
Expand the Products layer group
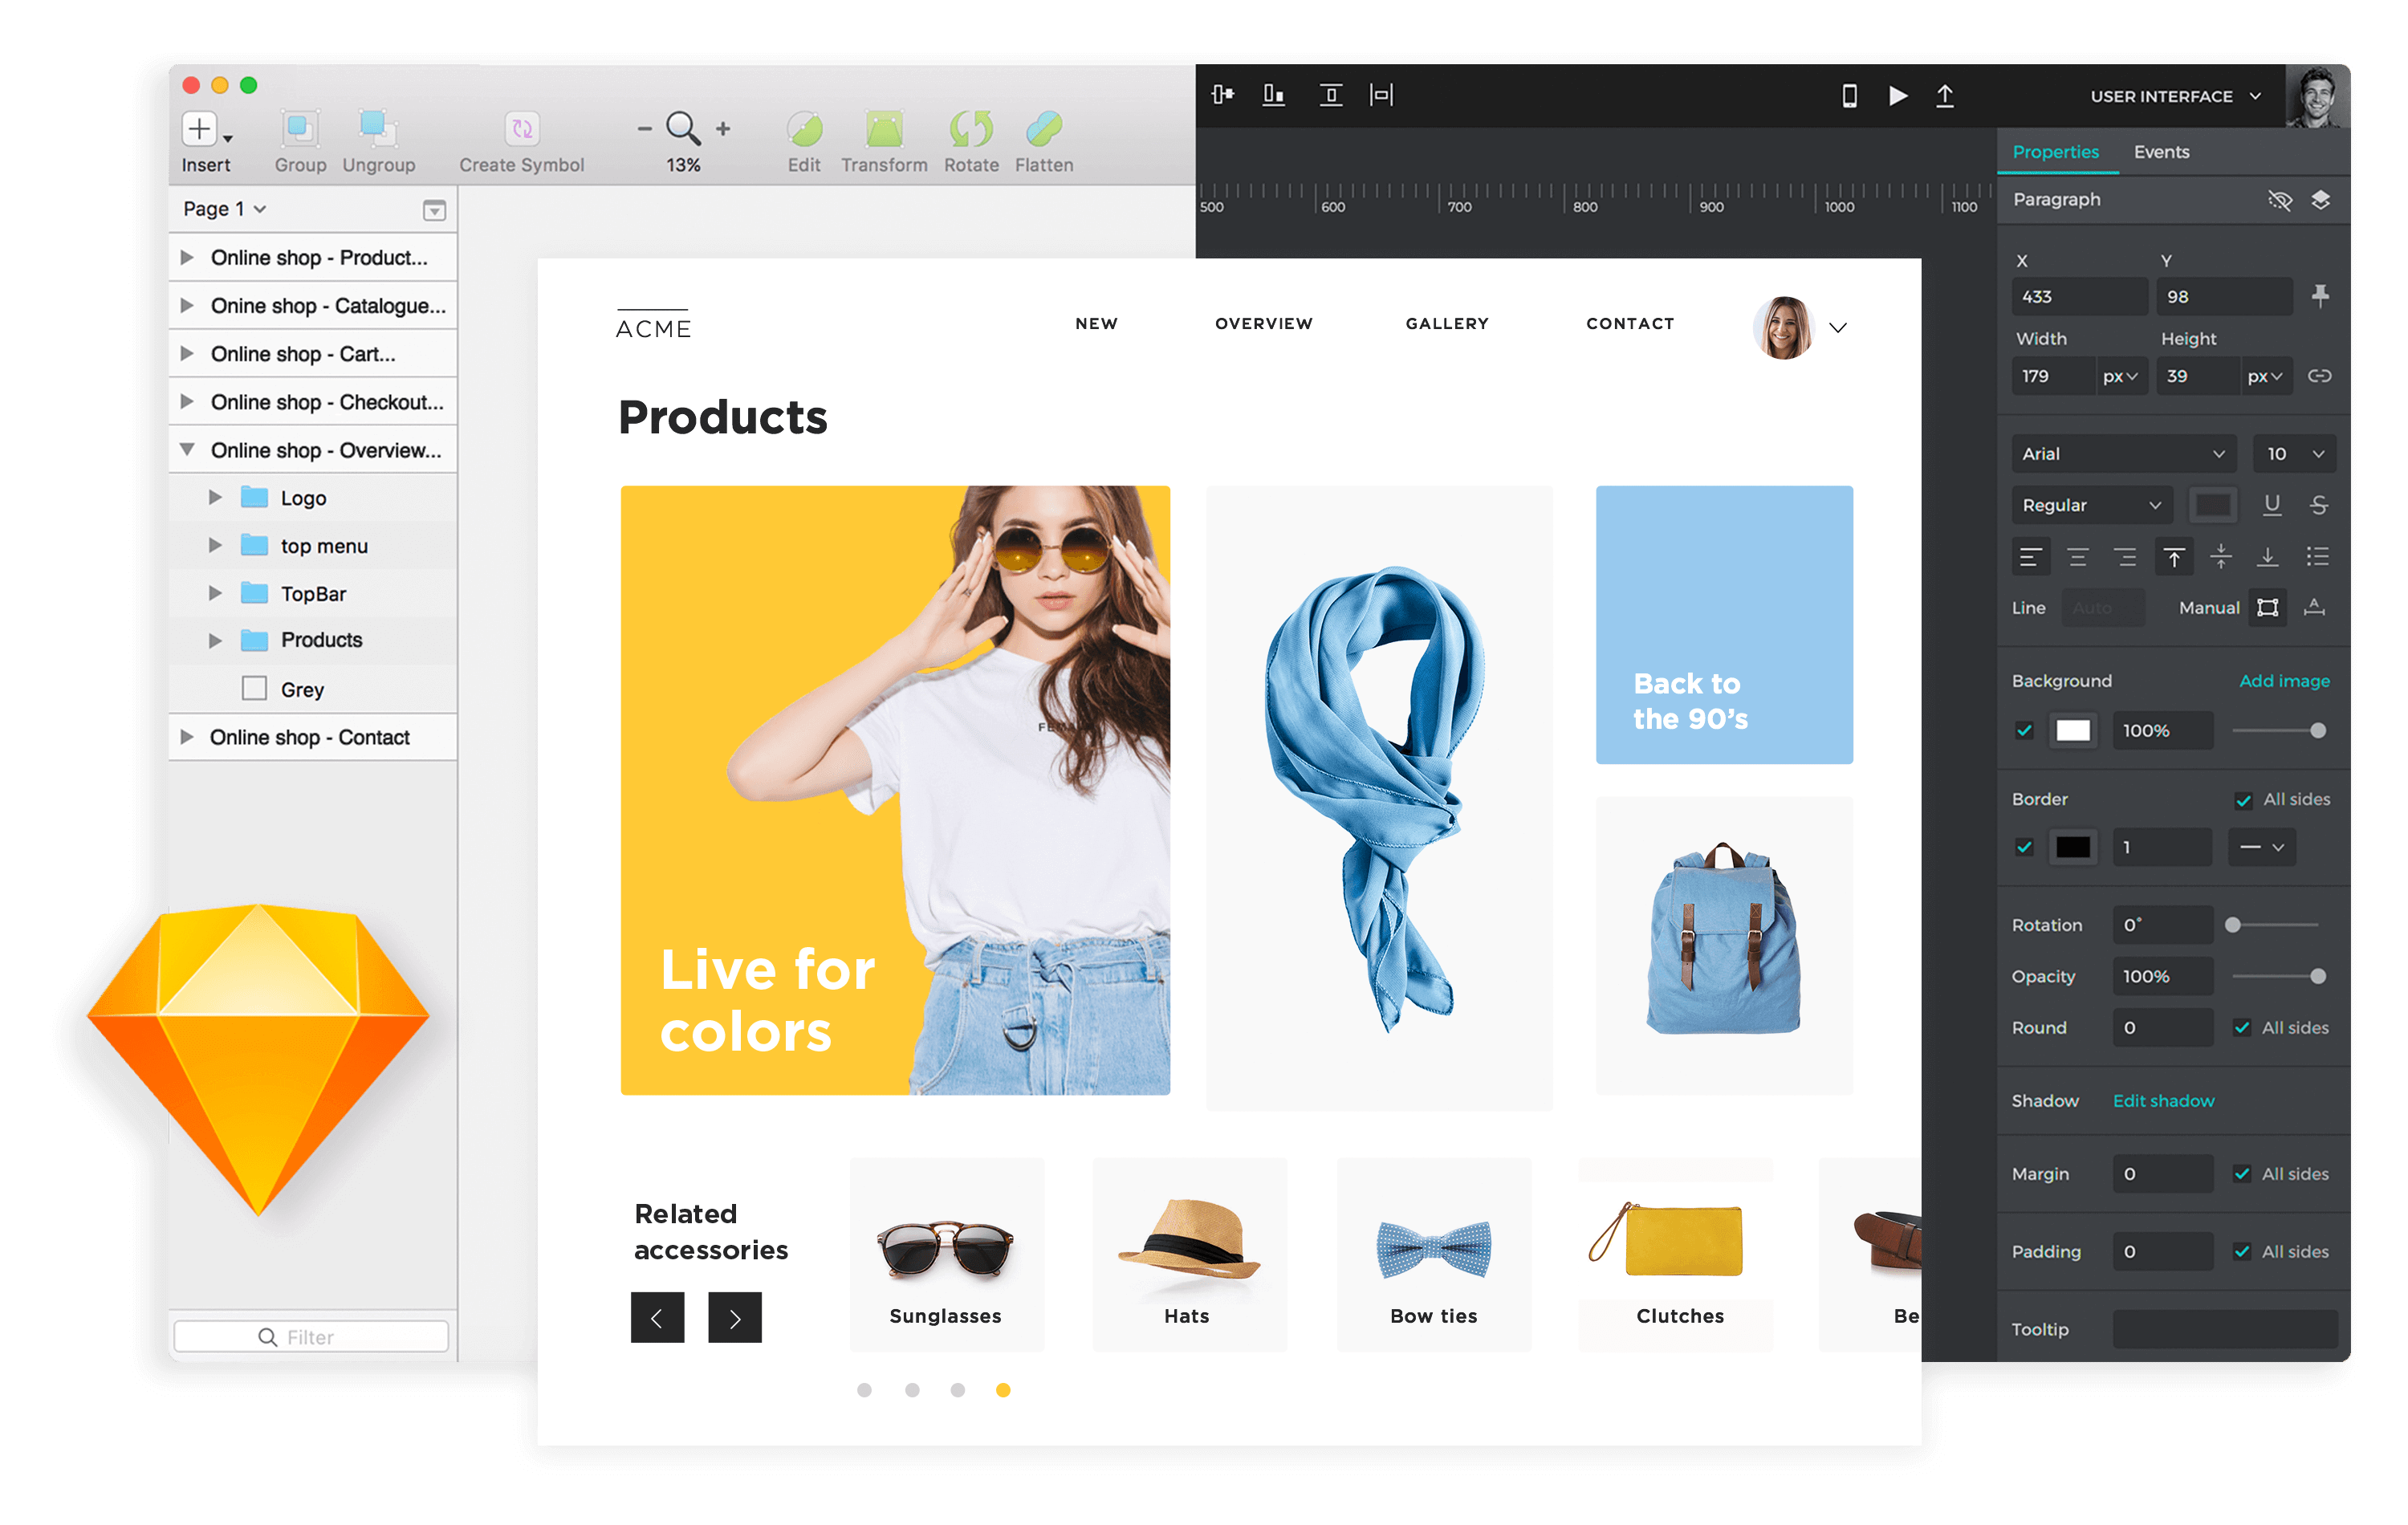[216, 640]
